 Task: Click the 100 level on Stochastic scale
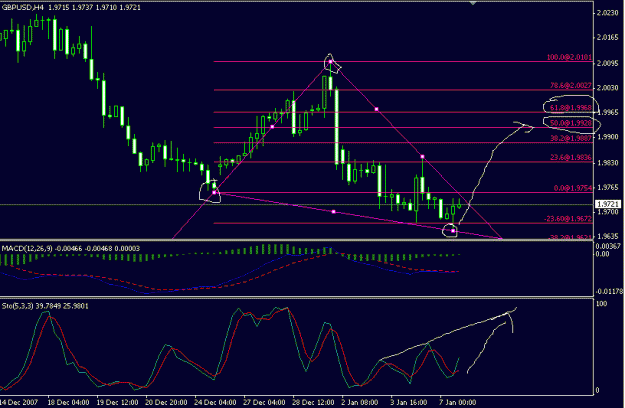(601, 304)
